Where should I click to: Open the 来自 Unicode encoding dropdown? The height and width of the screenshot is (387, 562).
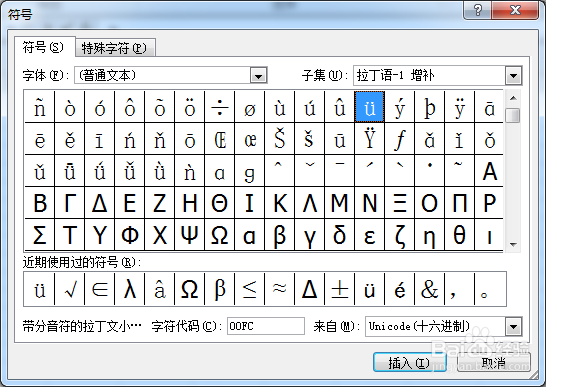point(513,326)
